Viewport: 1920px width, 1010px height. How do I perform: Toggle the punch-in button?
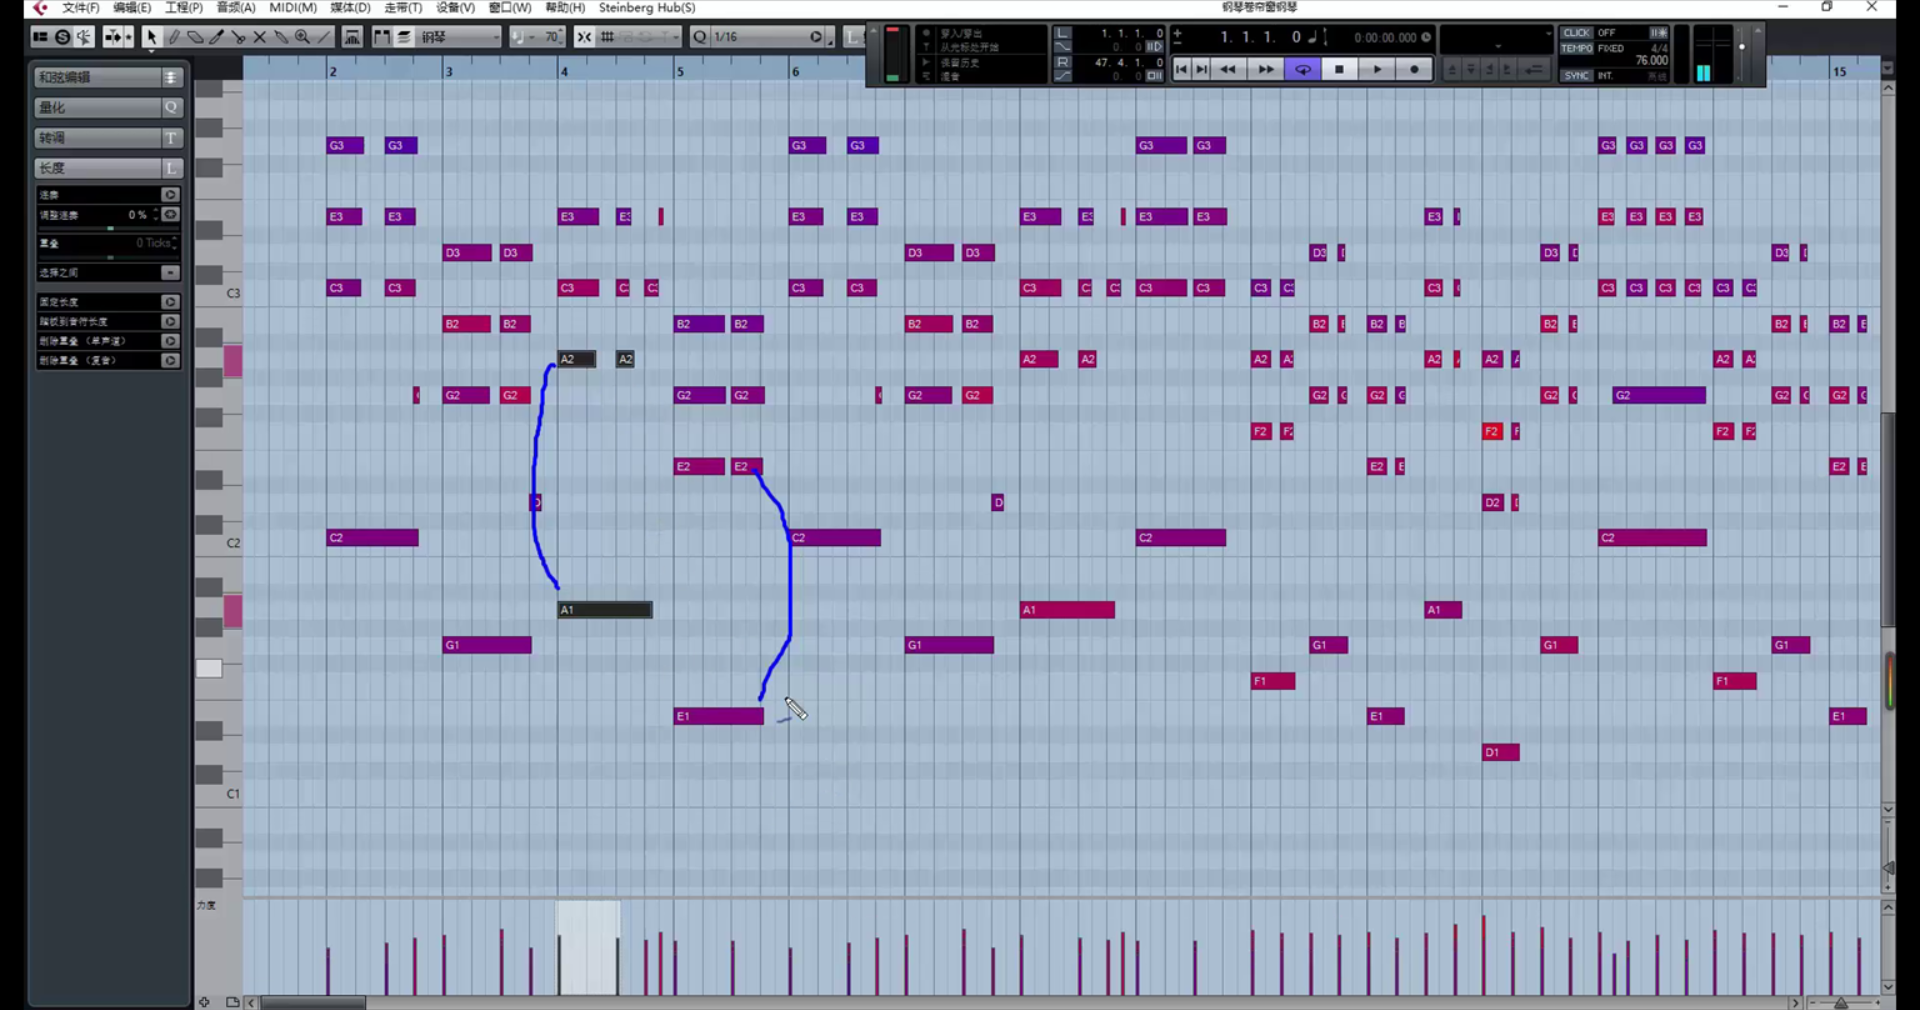tap(1063, 47)
